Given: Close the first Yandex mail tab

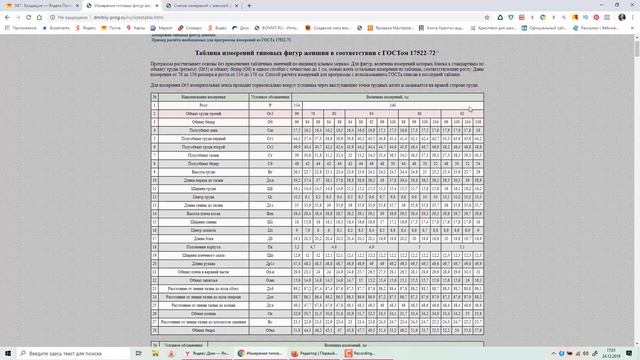Looking at the screenshot, I should [x=77, y=6].
